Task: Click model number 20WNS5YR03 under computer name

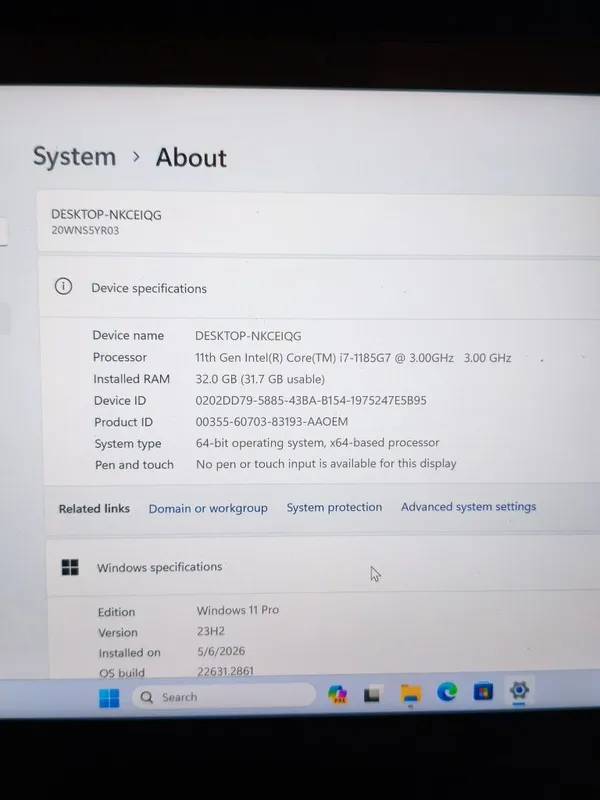Action: 85,231
